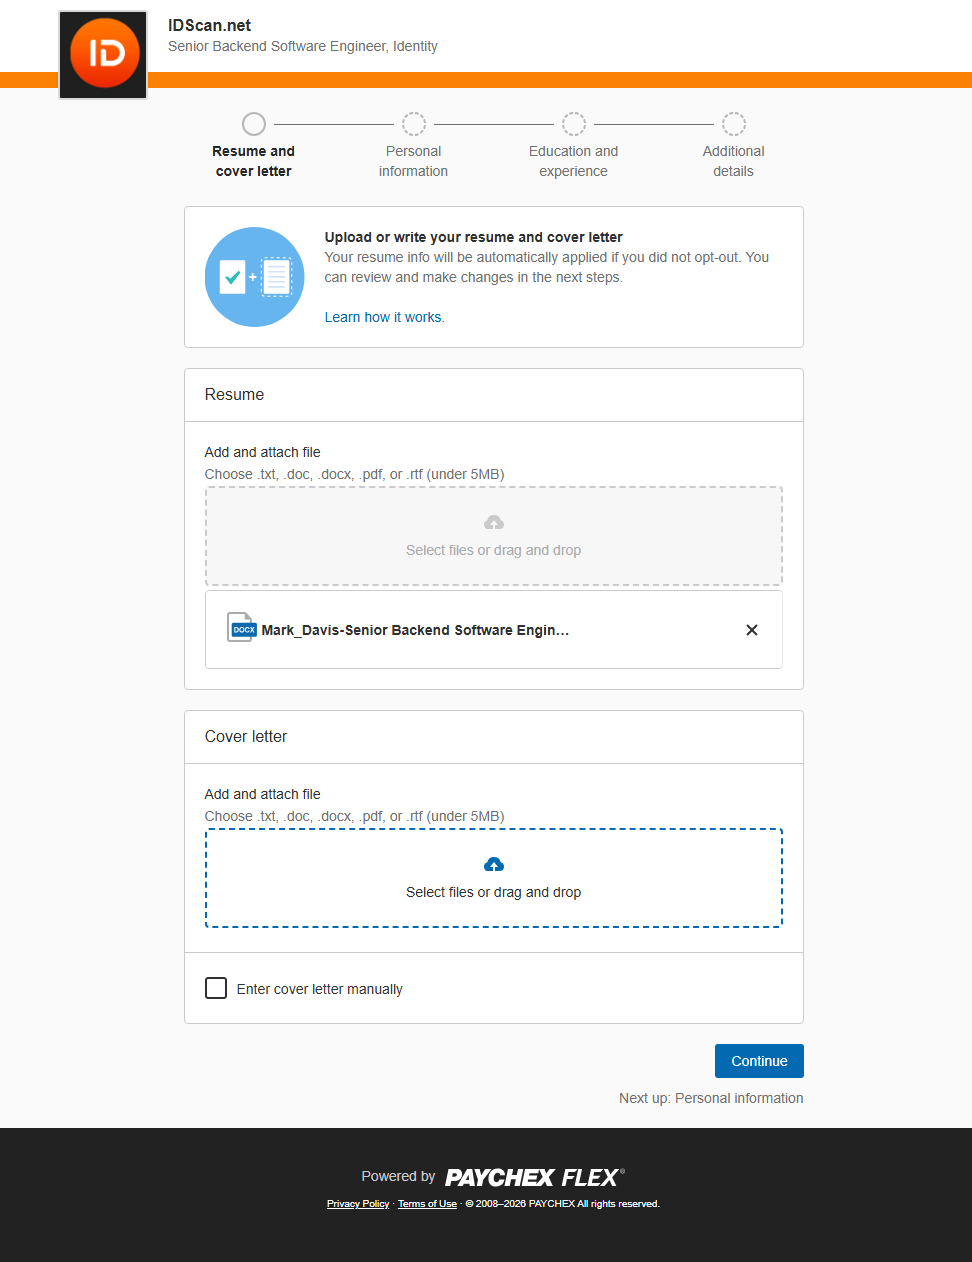Click the Education and experience step label
The height and width of the screenshot is (1262, 972).
[573, 161]
